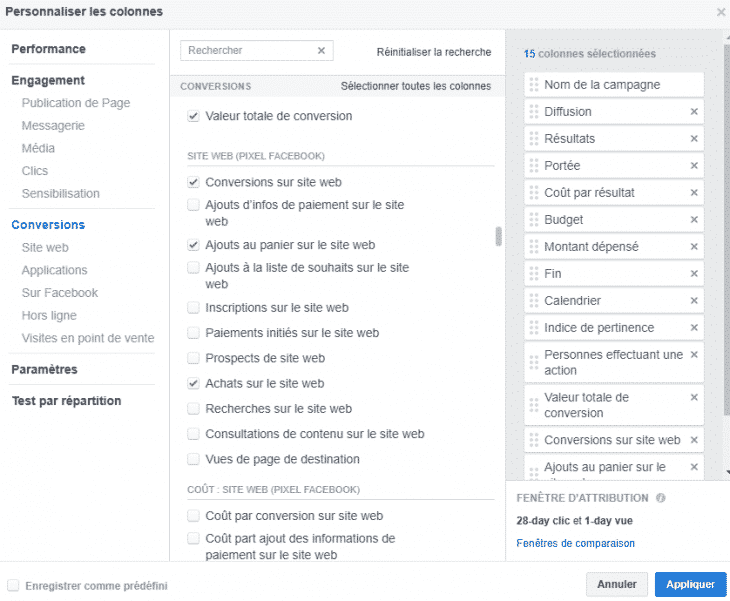Uncheck Conversions sur site web
Screen dimensions: 730x601
pyautogui.click(x=194, y=183)
